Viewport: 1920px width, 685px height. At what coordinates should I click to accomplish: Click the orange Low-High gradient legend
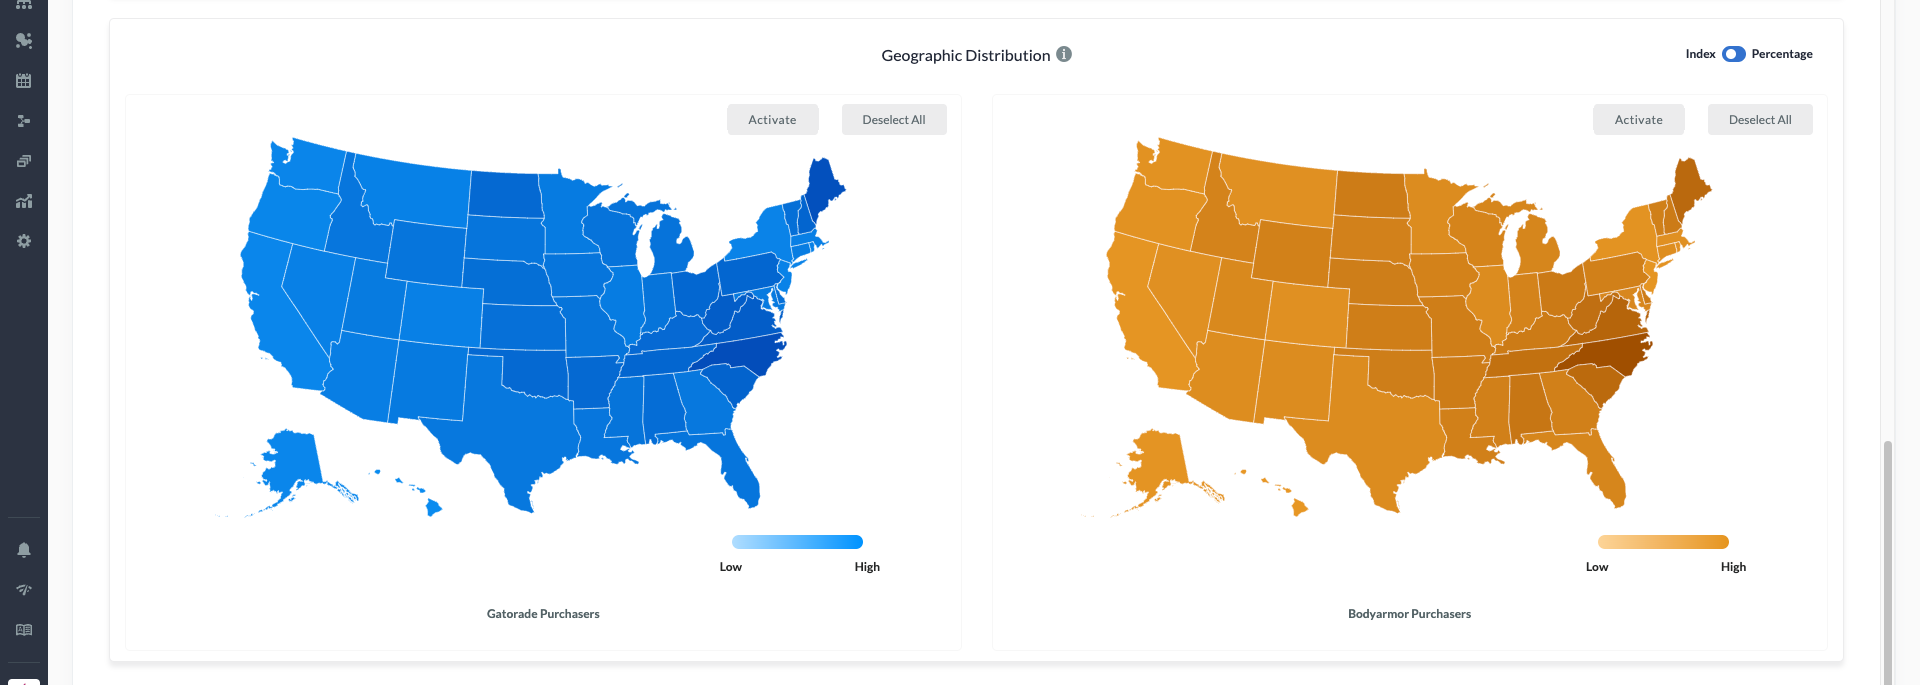[x=1663, y=542]
